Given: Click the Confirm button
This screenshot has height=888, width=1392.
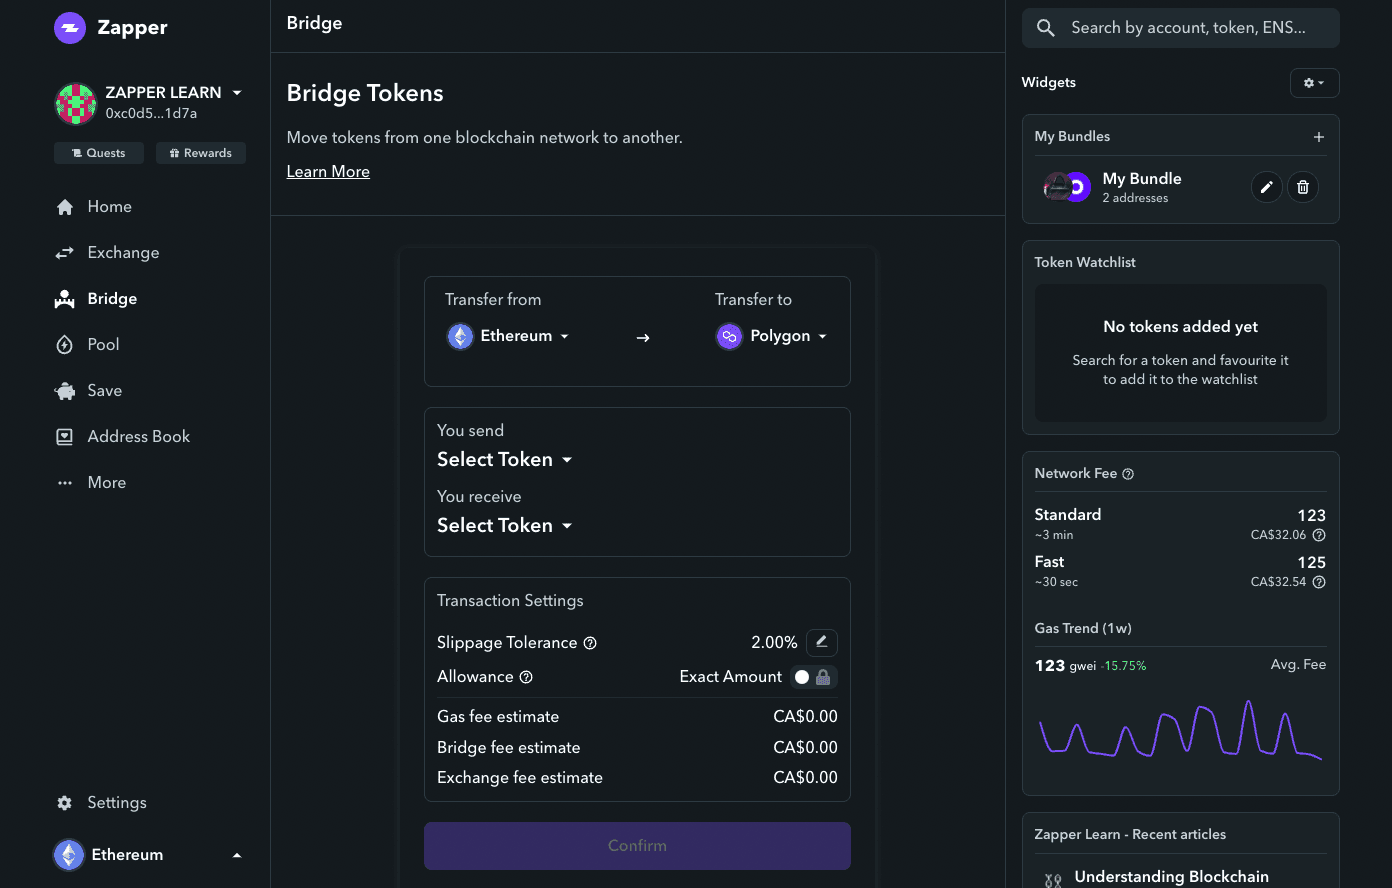Looking at the screenshot, I should [637, 846].
